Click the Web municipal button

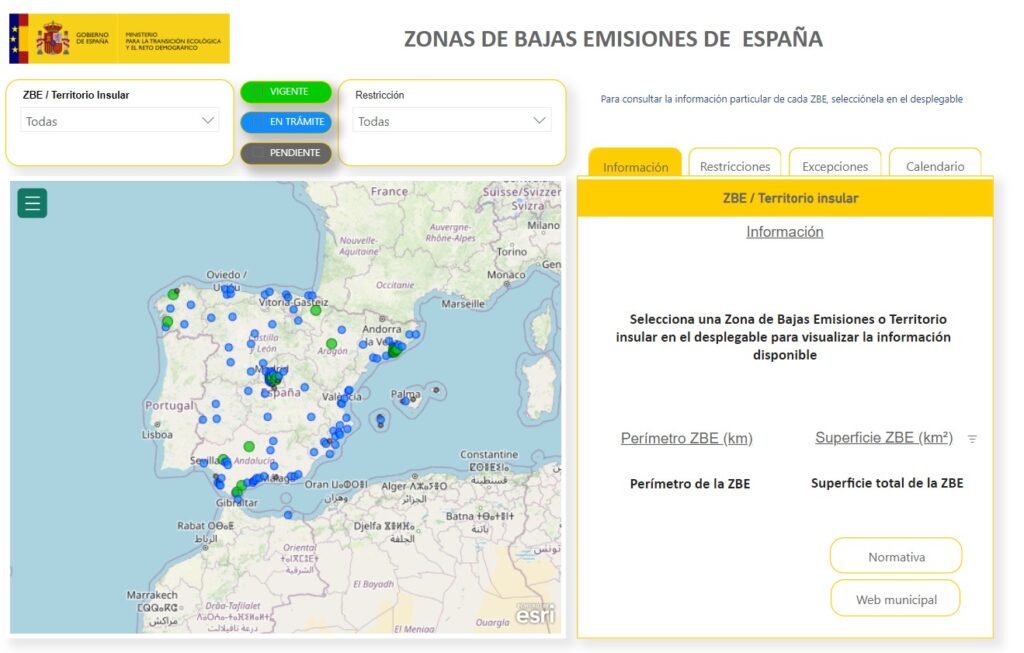click(896, 600)
